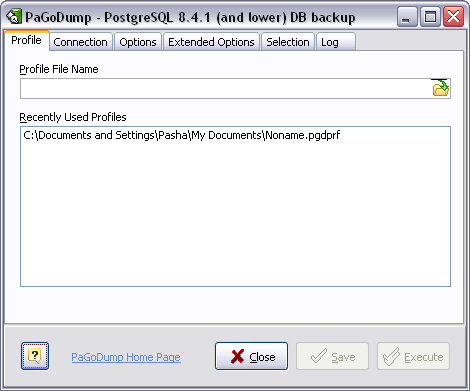Open the Options tab
Screen dimensions: 470x391
click(x=138, y=42)
